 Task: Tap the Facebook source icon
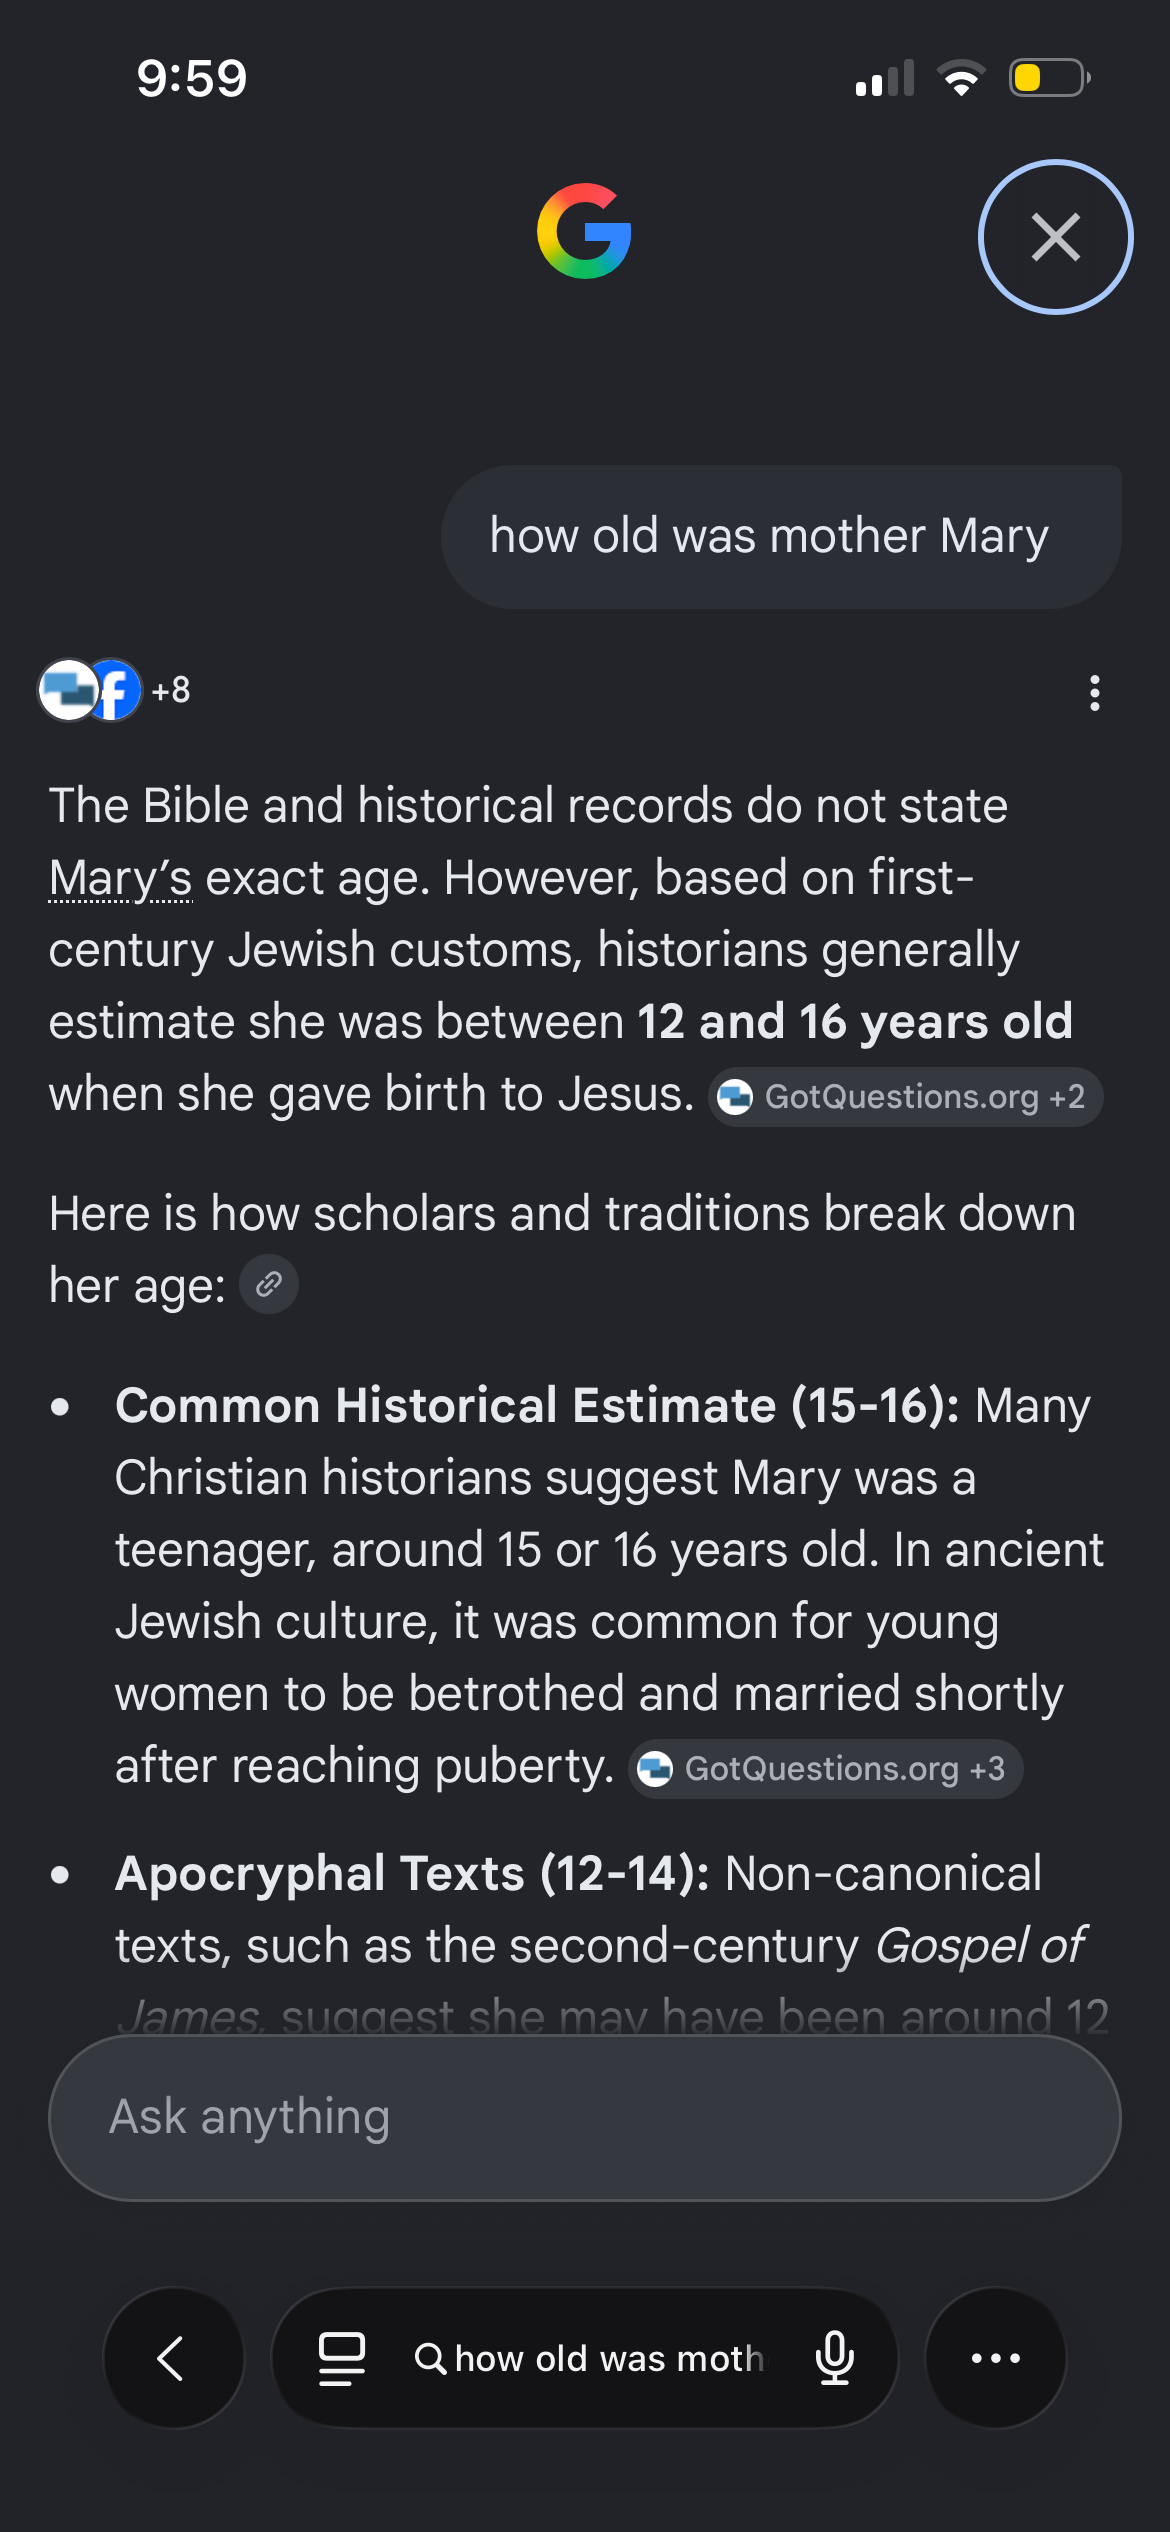(x=113, y=690)
